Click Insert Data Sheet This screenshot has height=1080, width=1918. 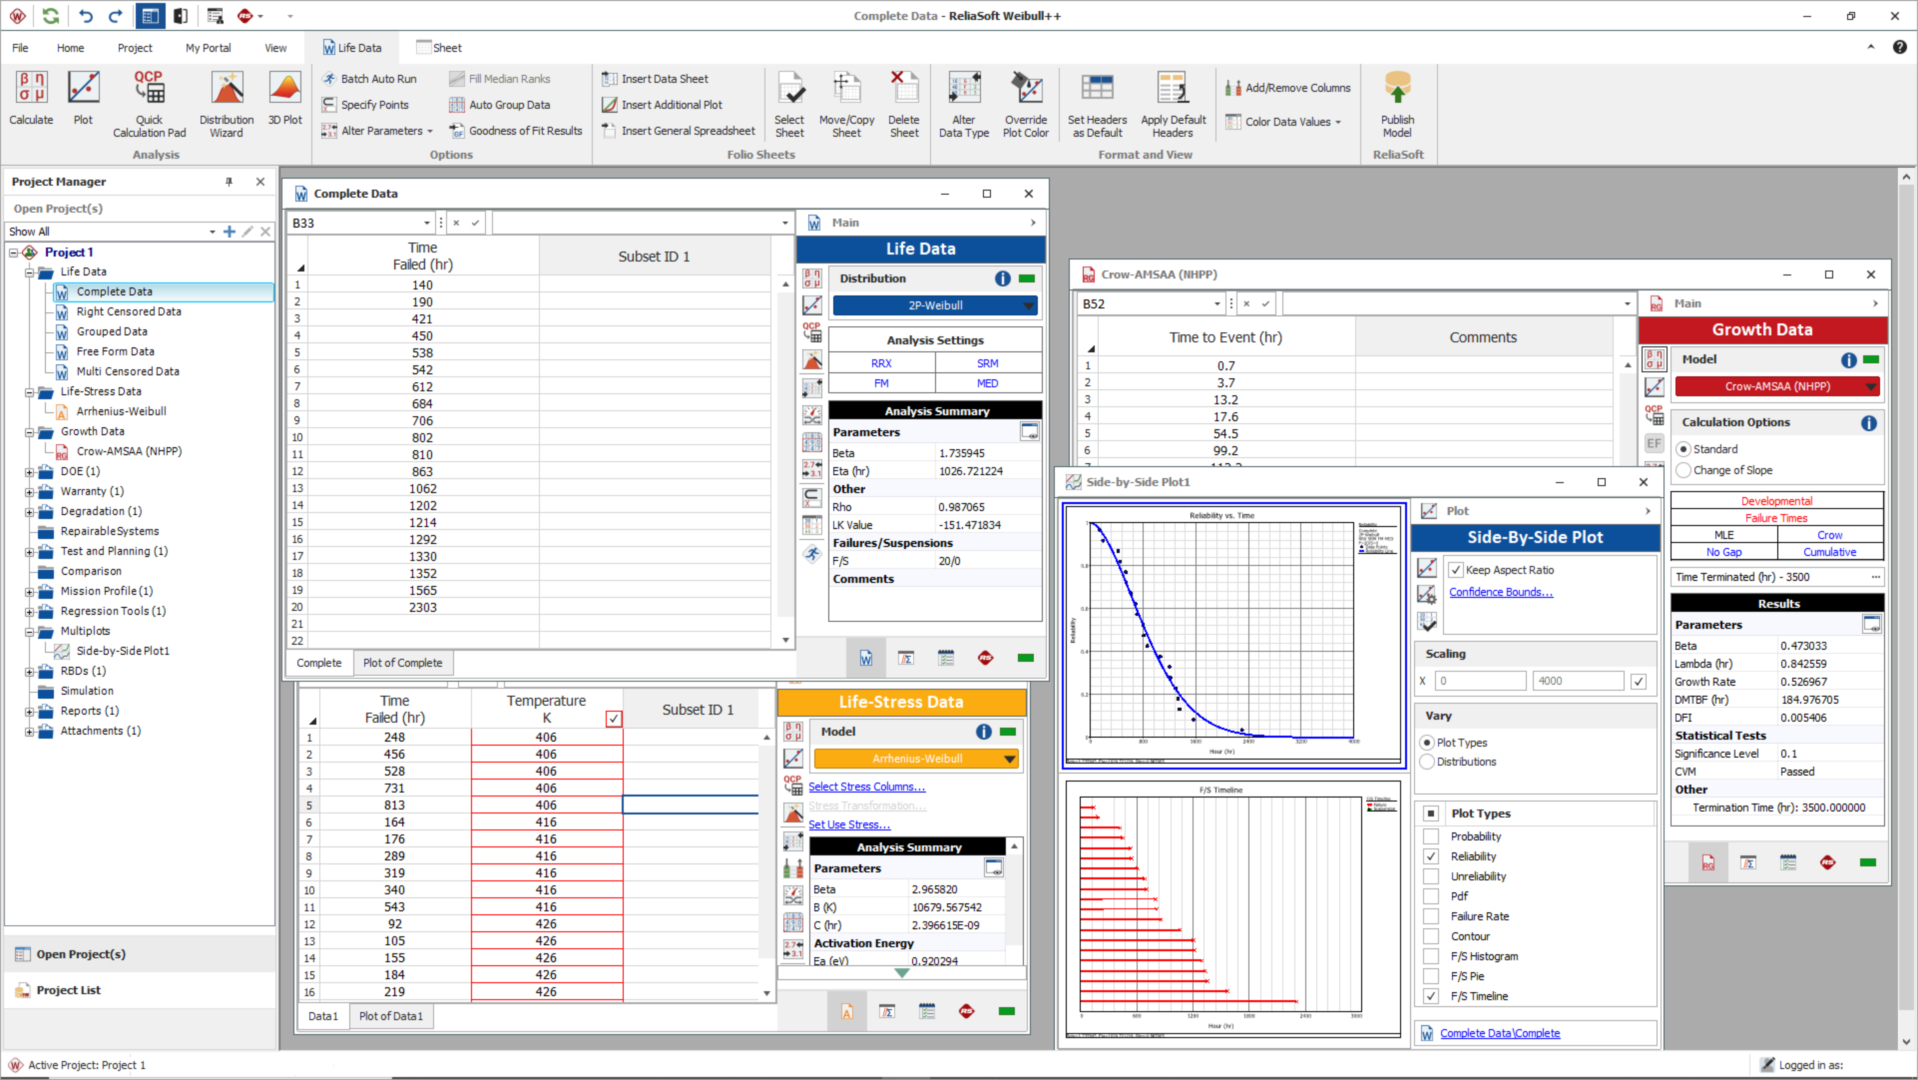pyautogui.click(x=655, y=79)
